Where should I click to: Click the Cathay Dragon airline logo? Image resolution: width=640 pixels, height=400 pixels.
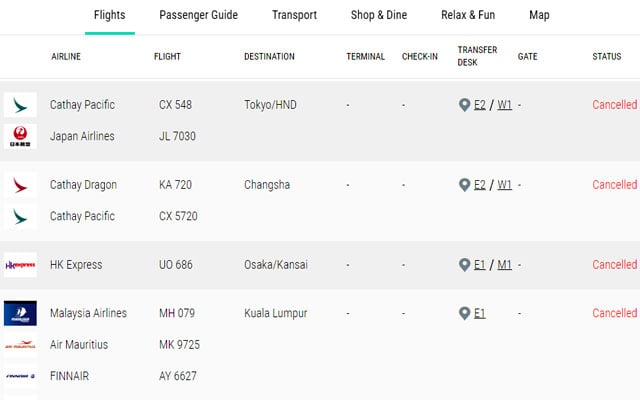(x=20, y=185)
